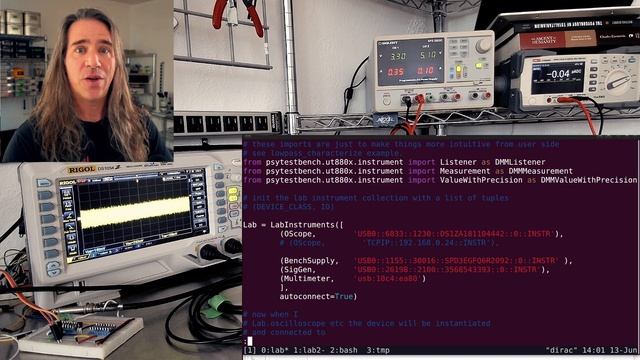Click the "(Multimeter," tuple entry
Viewport: 640px width, 360px height.
click(307, 279)
